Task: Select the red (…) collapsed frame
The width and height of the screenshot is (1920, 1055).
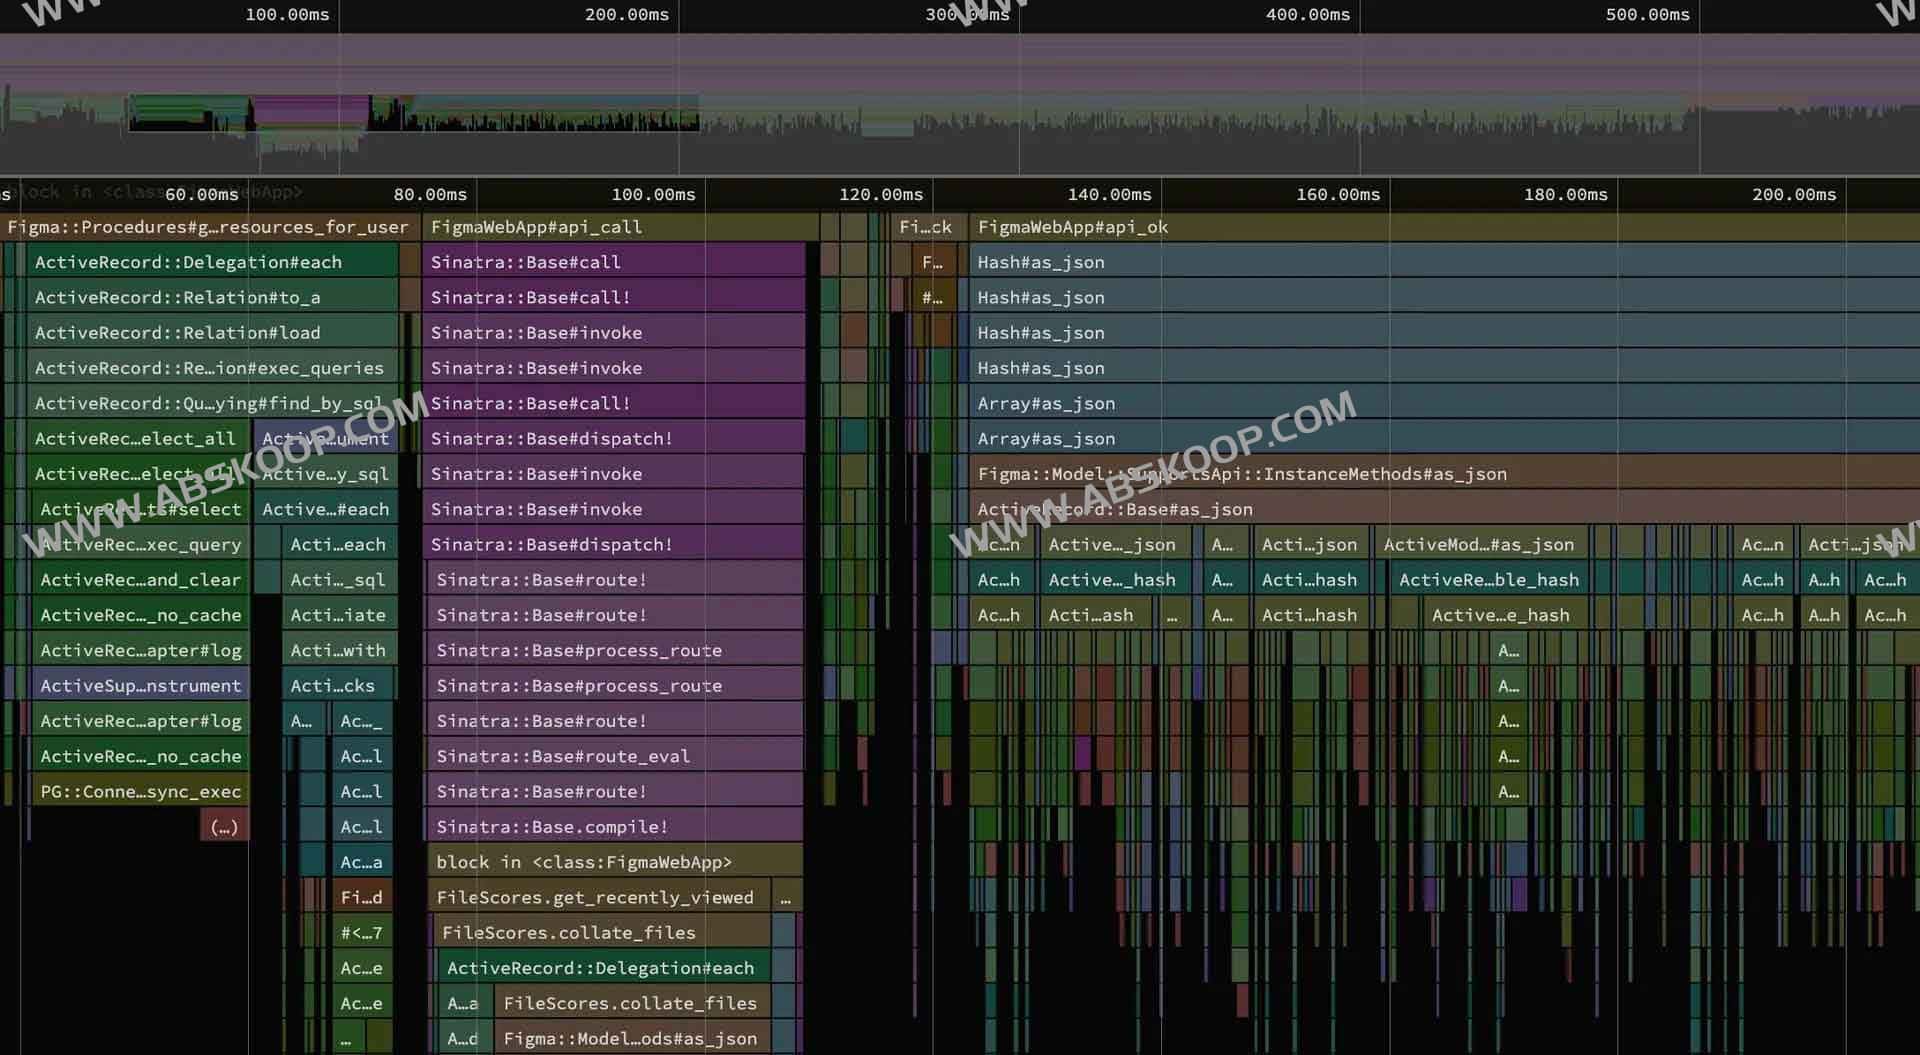Action: click(x=224, y=827)
